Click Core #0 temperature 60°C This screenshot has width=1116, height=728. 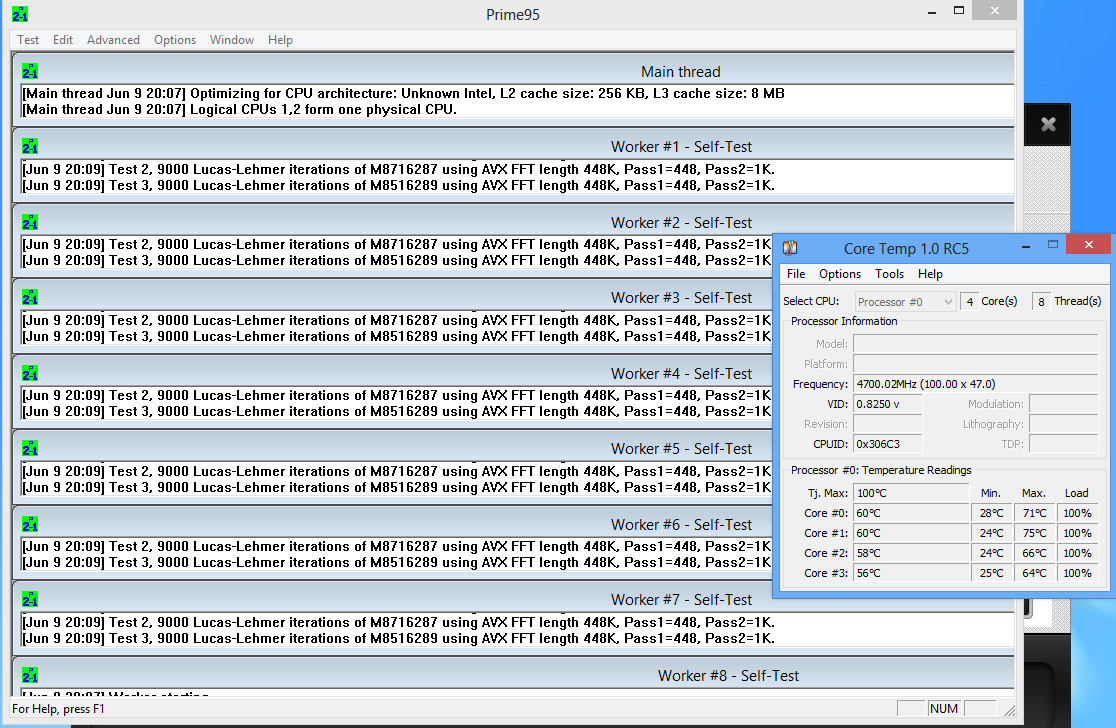point(911,513)
